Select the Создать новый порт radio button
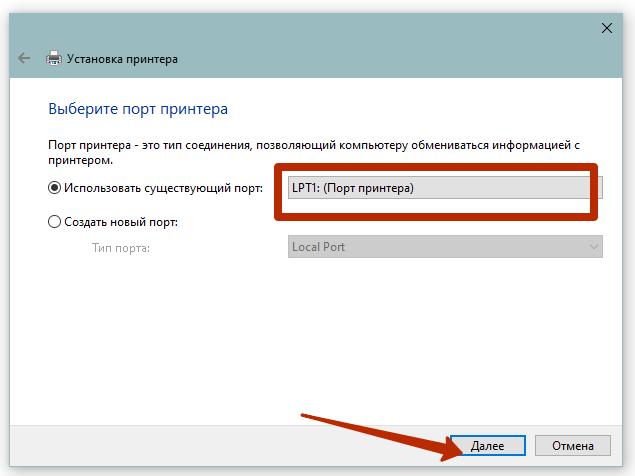Image resolution: width=635 pixels, height=476 pixels. click(x=54, y=222)
